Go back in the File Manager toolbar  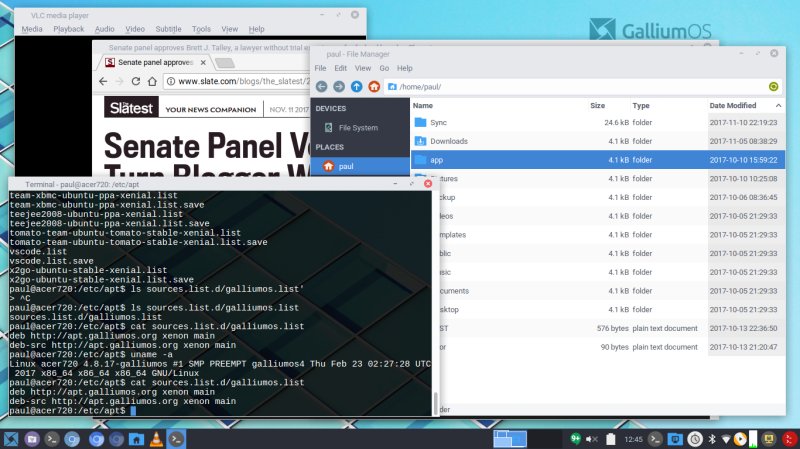pyautogui.click(x=321, y=87)
